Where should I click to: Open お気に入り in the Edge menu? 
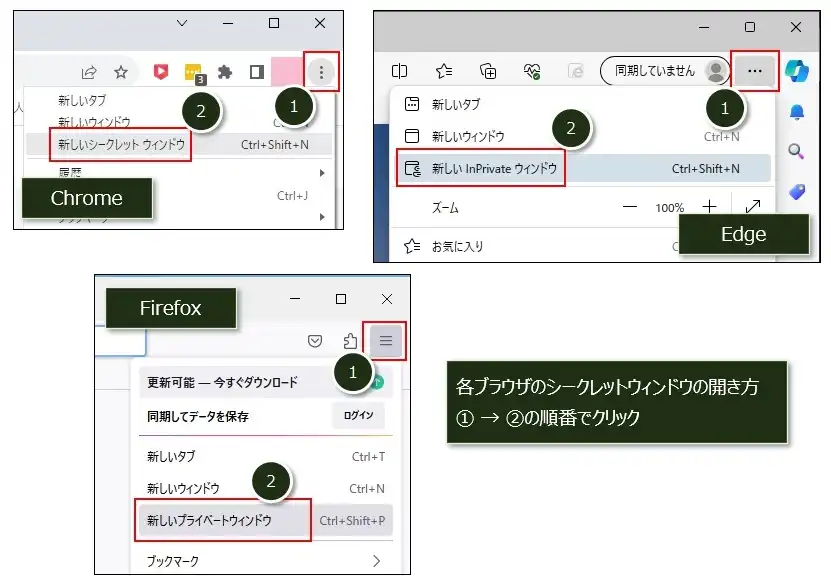[x=457, y=246]
